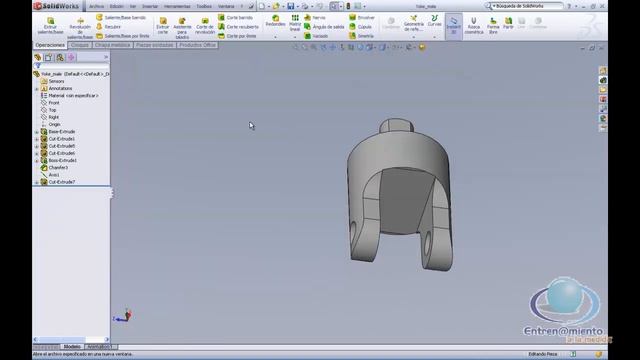
Task: Open the FeatureManager design tree tab
Action: tap(38, 58)
